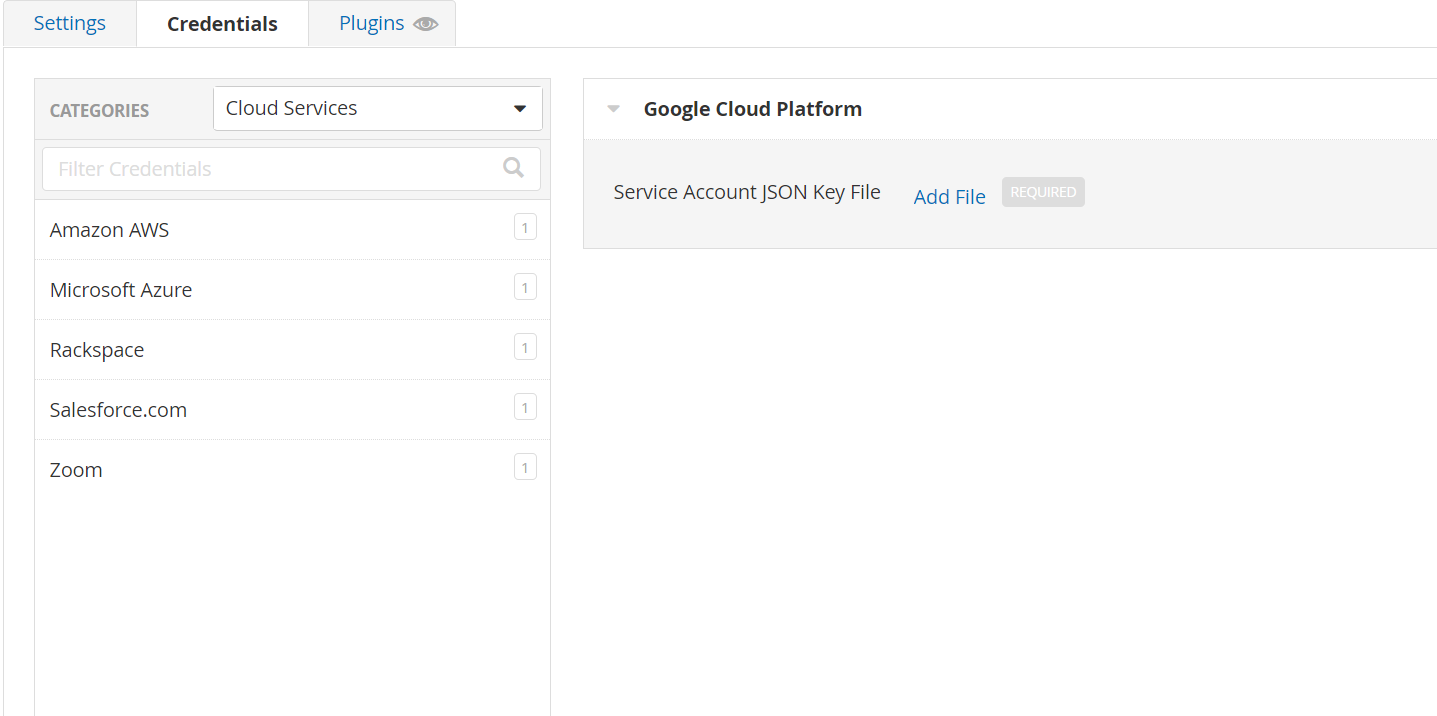
Task: Click the eye icon on Plugins tab
Action: coord(426,24)
